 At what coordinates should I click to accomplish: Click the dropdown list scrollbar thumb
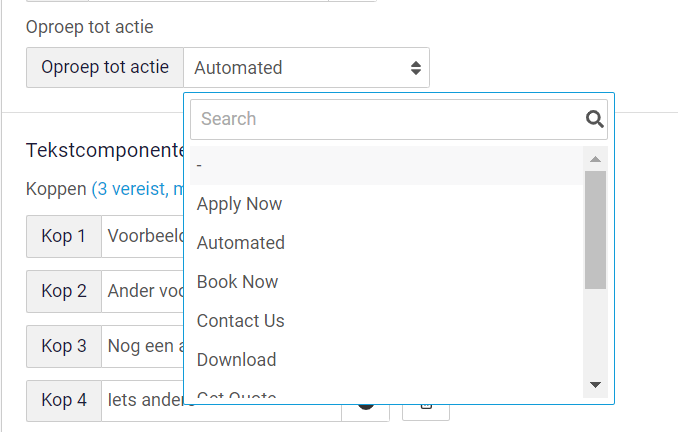595,230
